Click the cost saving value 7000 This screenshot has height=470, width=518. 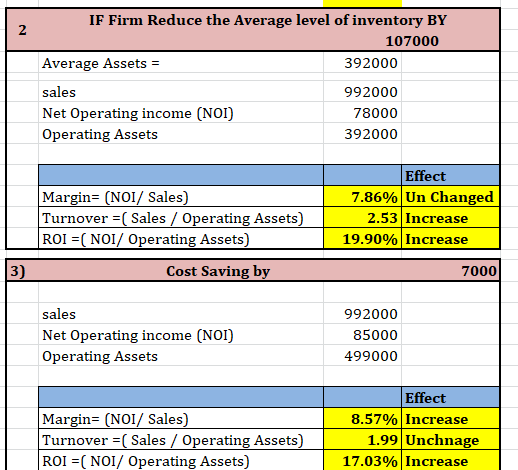pyautogui.click(x=479, y=271)
